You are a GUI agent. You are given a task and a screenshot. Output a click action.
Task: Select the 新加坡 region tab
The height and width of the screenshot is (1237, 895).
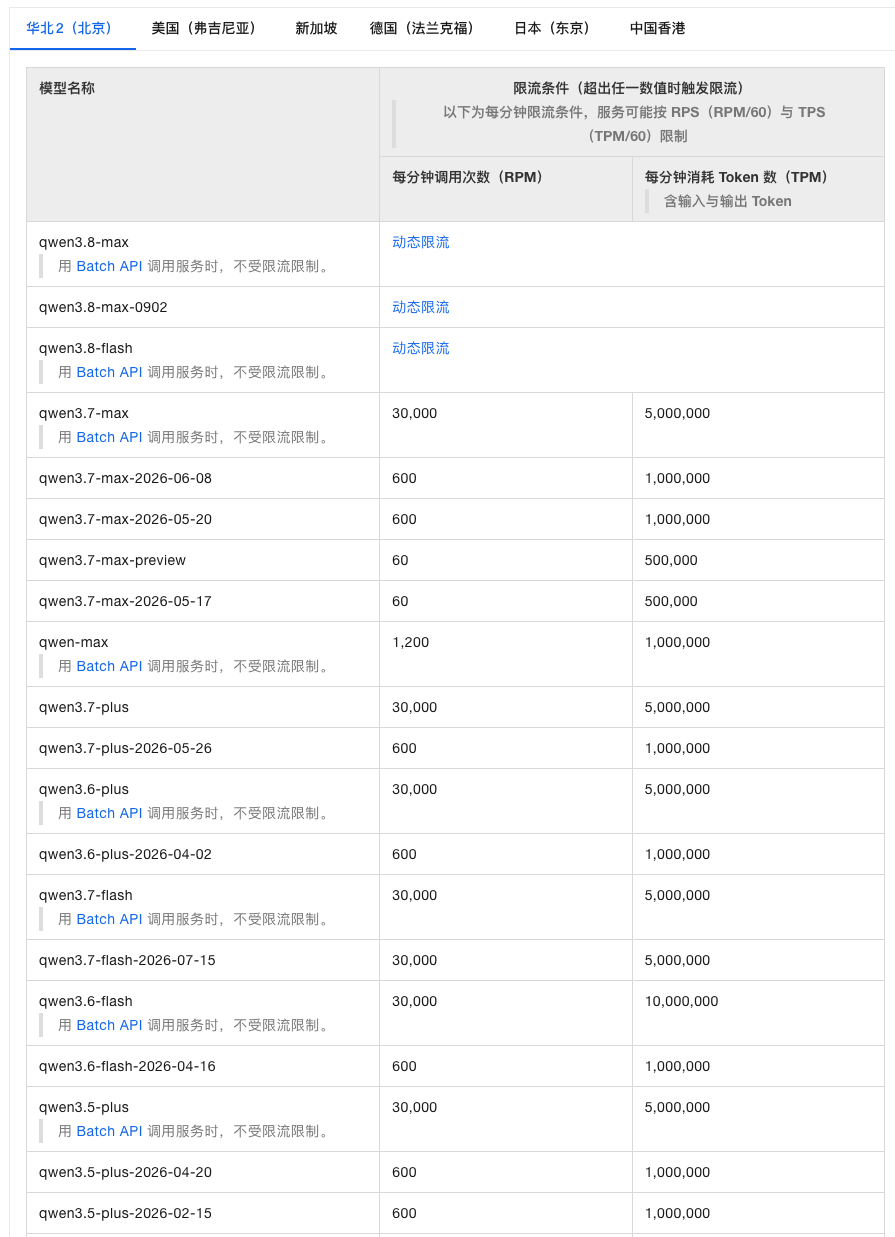316,28
